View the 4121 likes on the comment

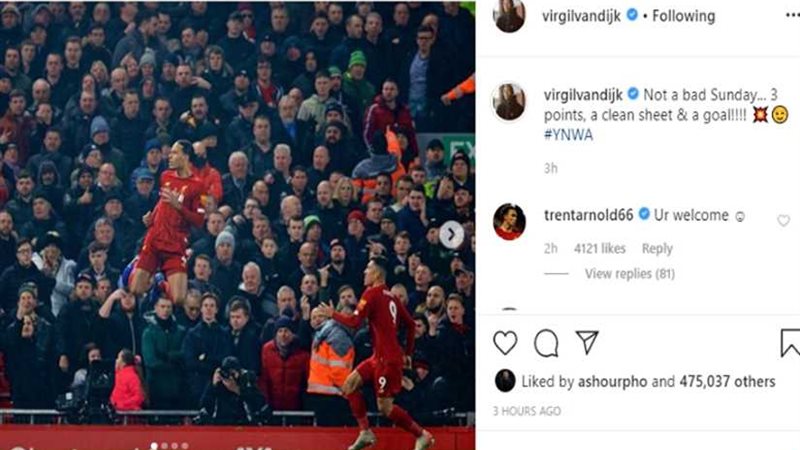point(599,248)
